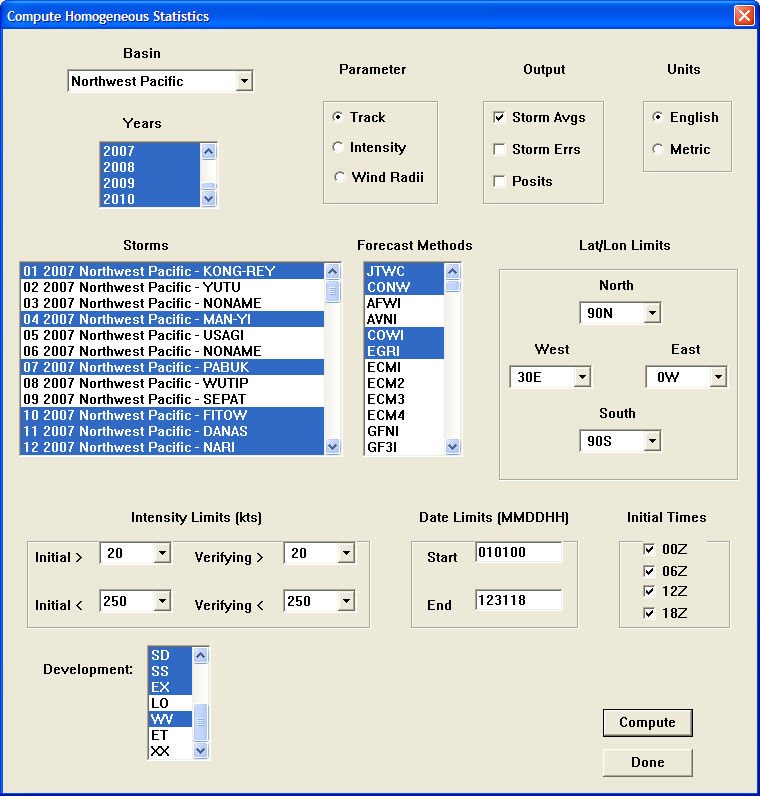This screenshot has height=796, width=760.
Task: Open the East longitude limit dropdown
Action: [x=718, y=377]
